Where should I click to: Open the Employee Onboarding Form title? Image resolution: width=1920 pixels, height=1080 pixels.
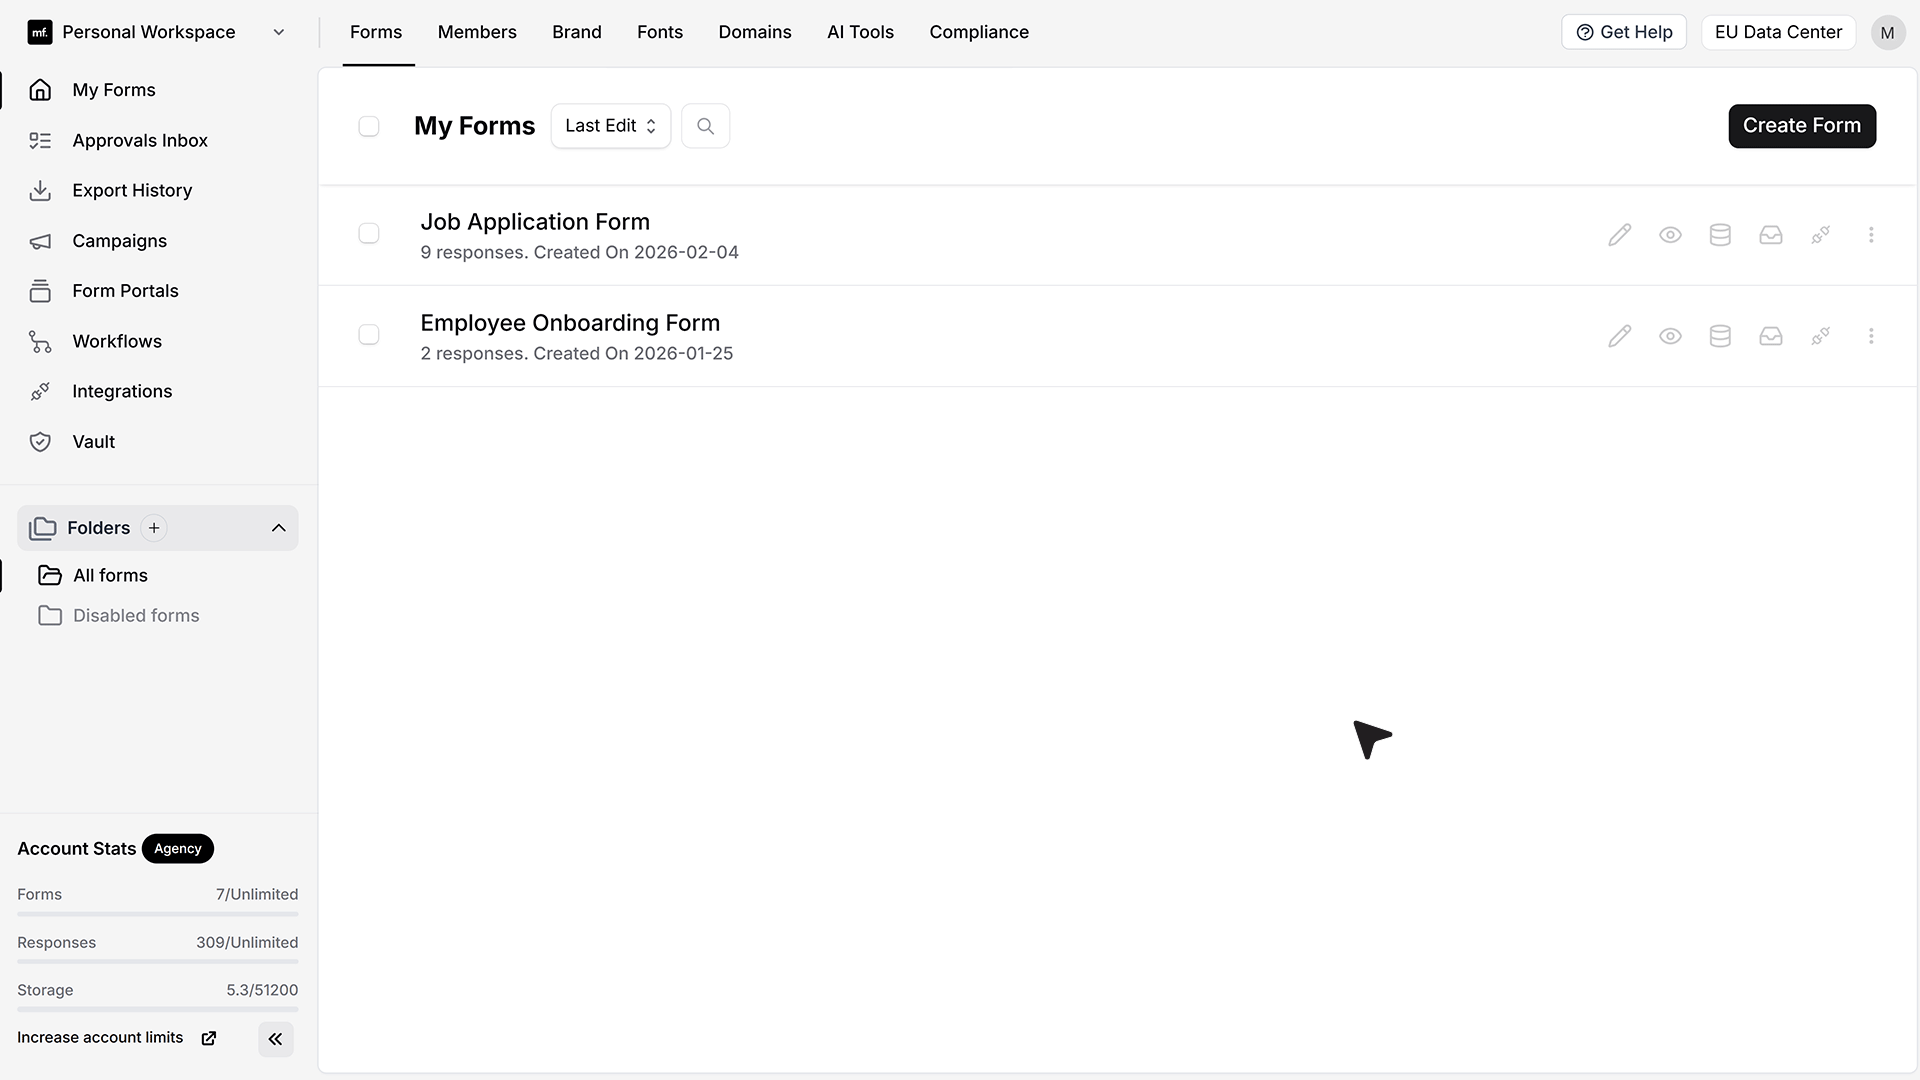570,323
